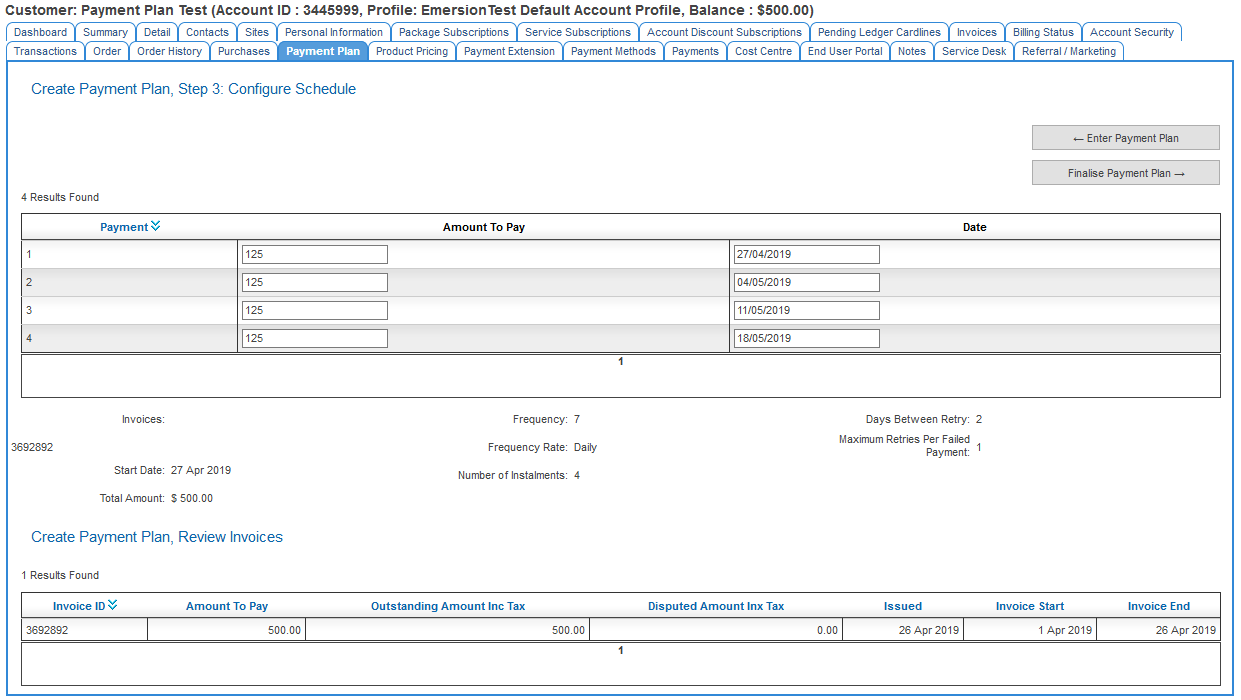
Task: Sort invoices by Outstanding Amount Inc Tax
Action: pos(447,606)
